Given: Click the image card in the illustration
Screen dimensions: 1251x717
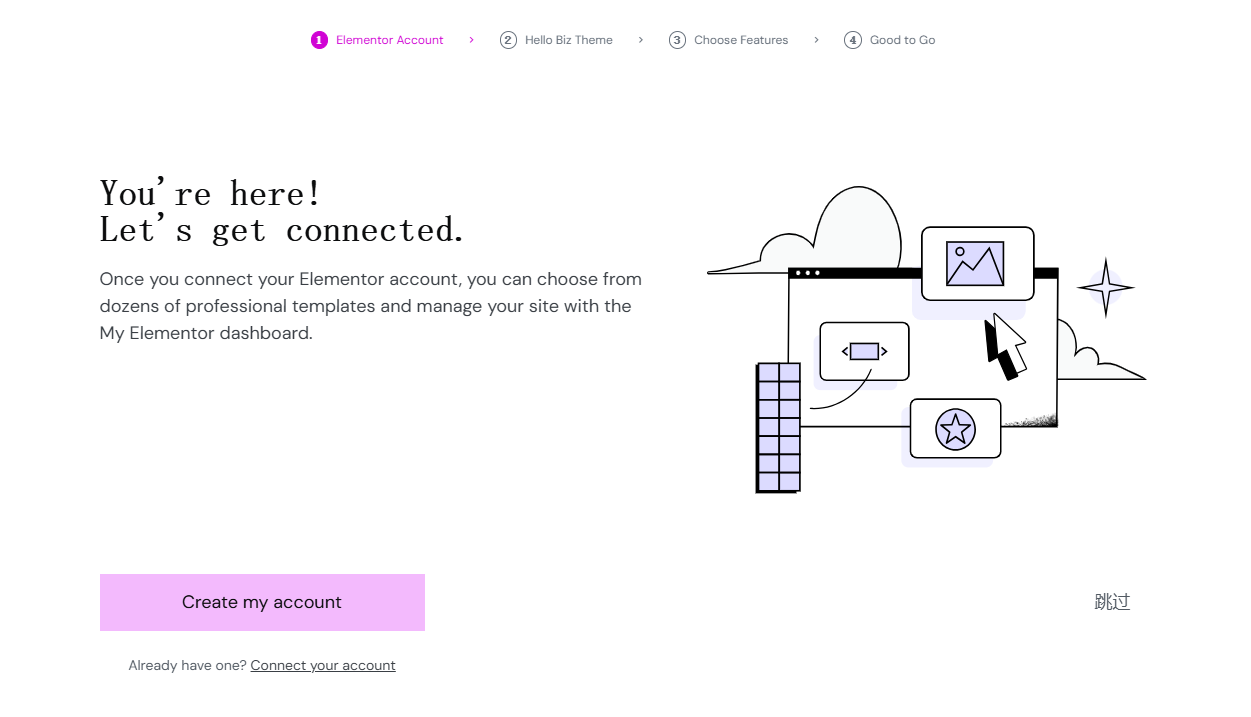Looking at the screenshot, I should pyautogui.click(x=977, y=263).
